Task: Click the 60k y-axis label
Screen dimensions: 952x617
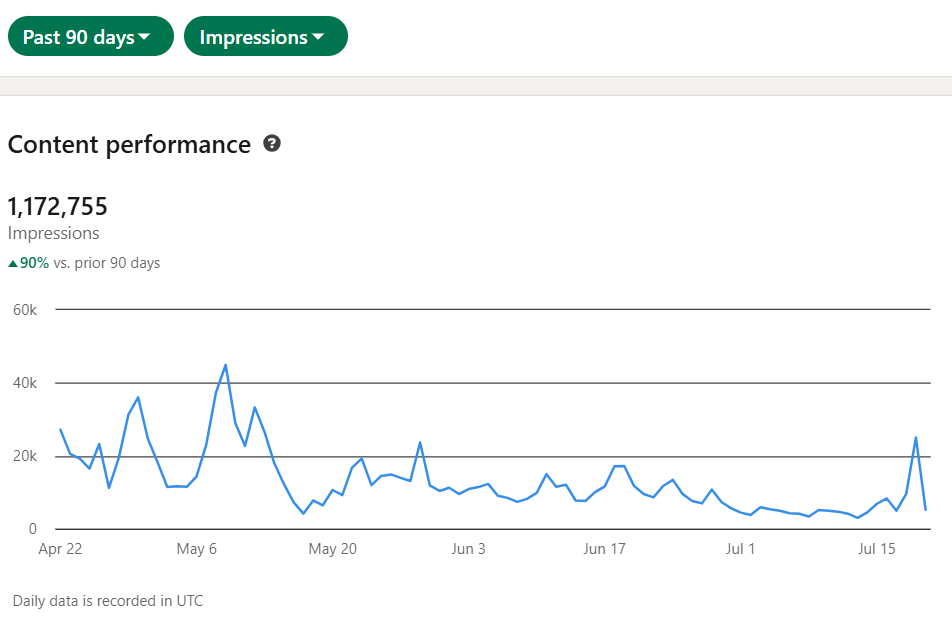Action: click(x=24, y=310)
